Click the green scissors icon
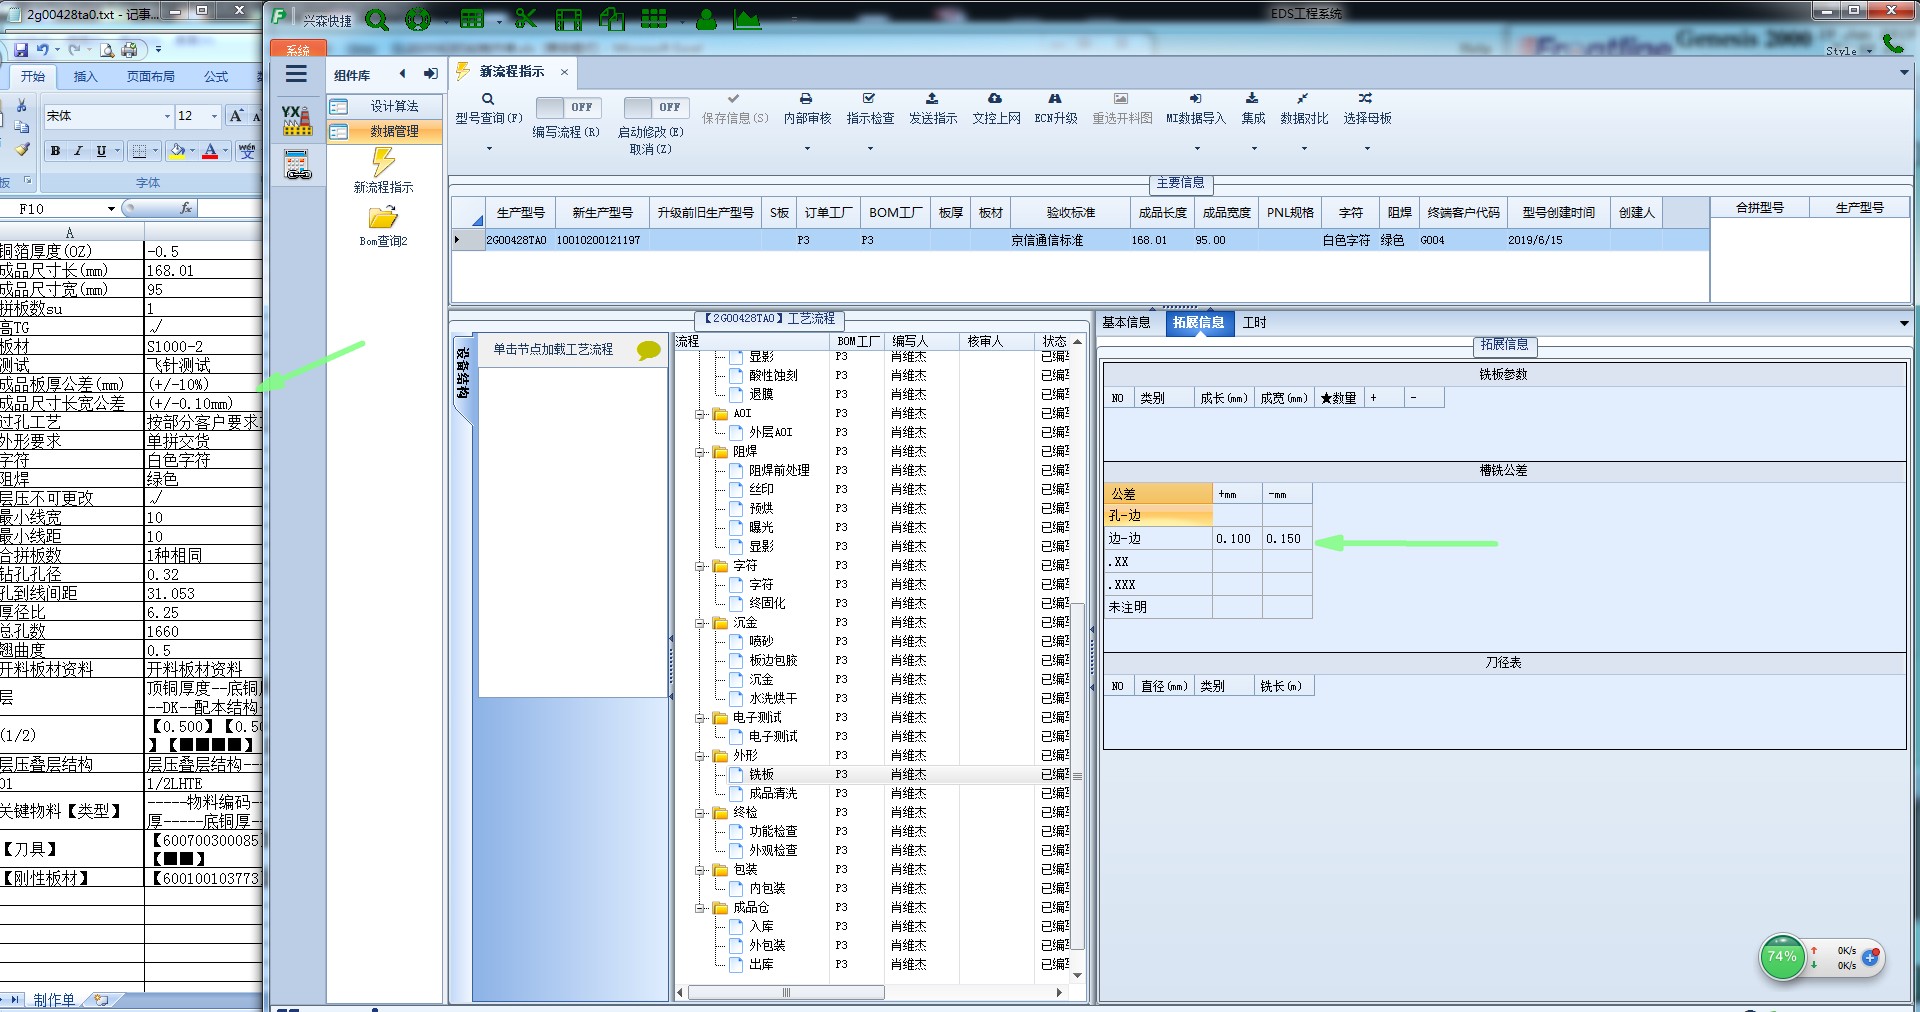This screenshot has height=1012, width=1920. click(x=526, y=18)
